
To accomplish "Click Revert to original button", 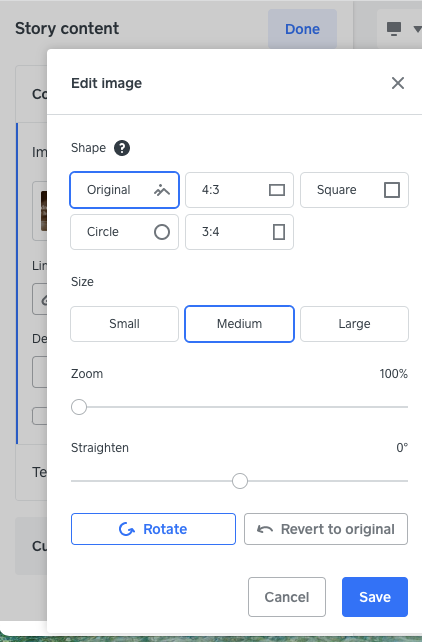I will click(326, 529).
